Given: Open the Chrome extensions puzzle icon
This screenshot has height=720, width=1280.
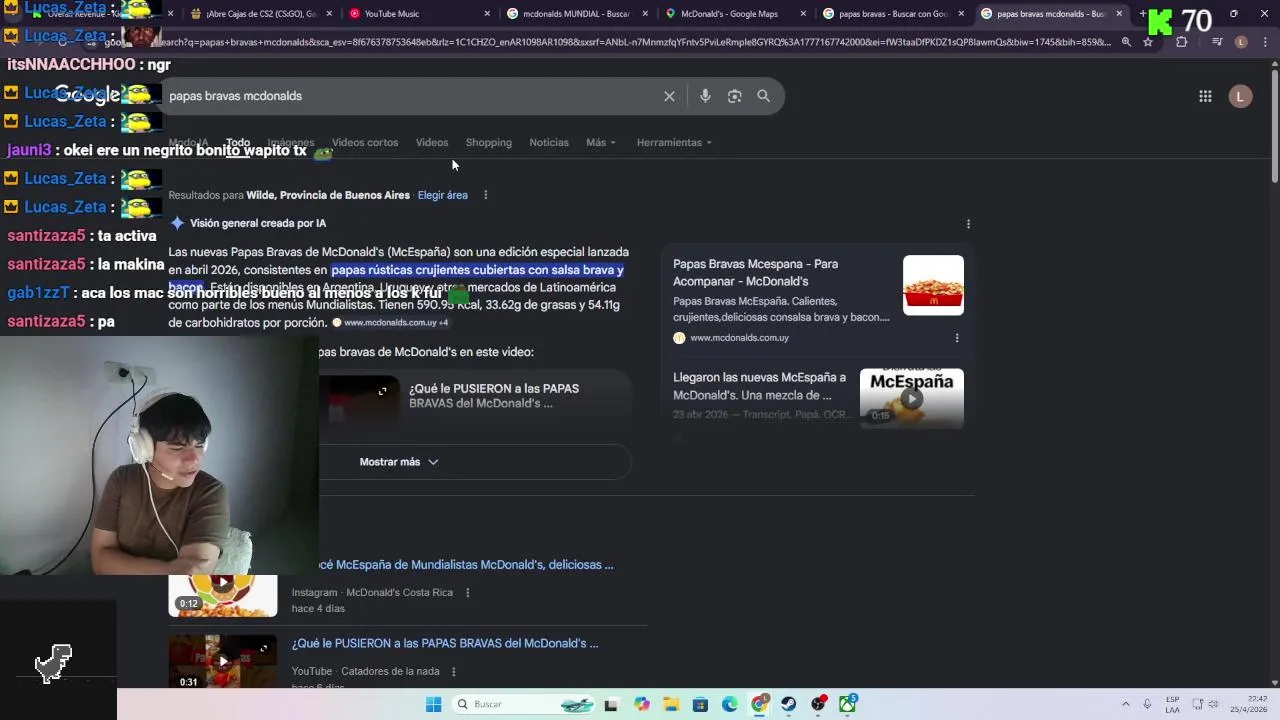Looking at the screenshot, I should pos(1181,42).
